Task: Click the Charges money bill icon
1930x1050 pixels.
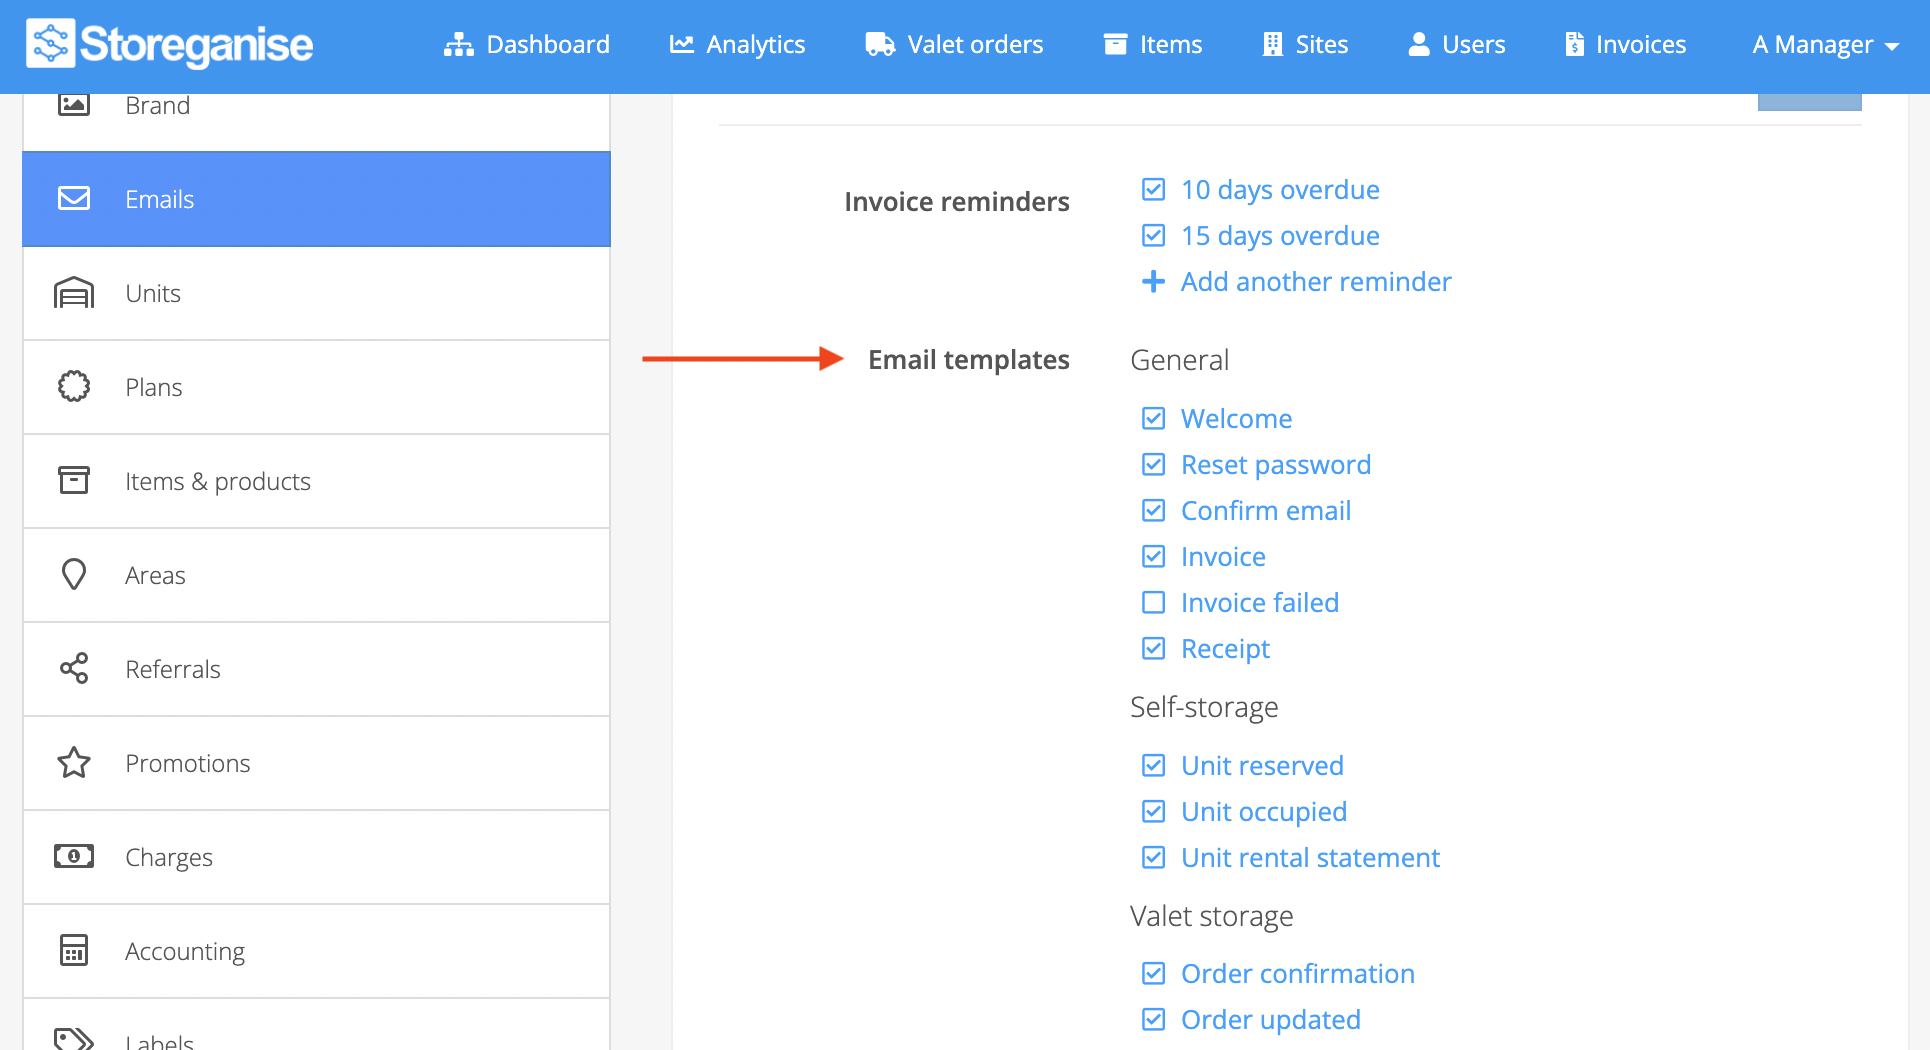Action: (x=74, y=856)
